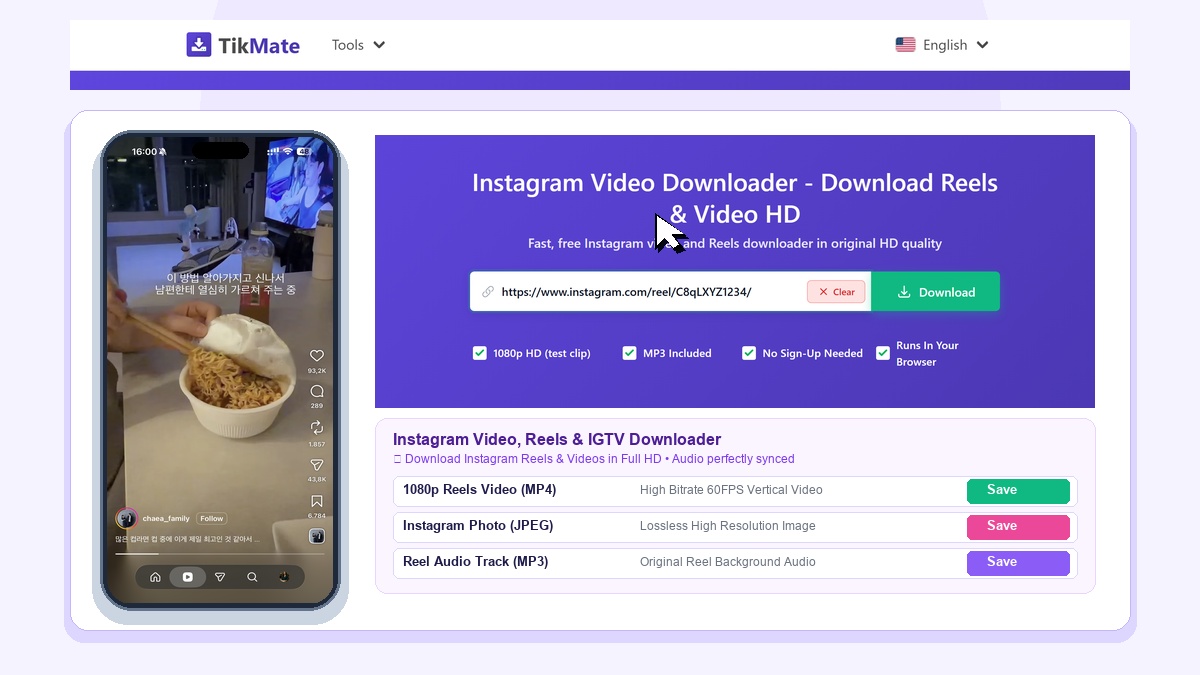Viewport: 1200px width, 675px height.
Task: Click the Korean caption under the username
Action: pyautogui.click(x=187, y=539)
